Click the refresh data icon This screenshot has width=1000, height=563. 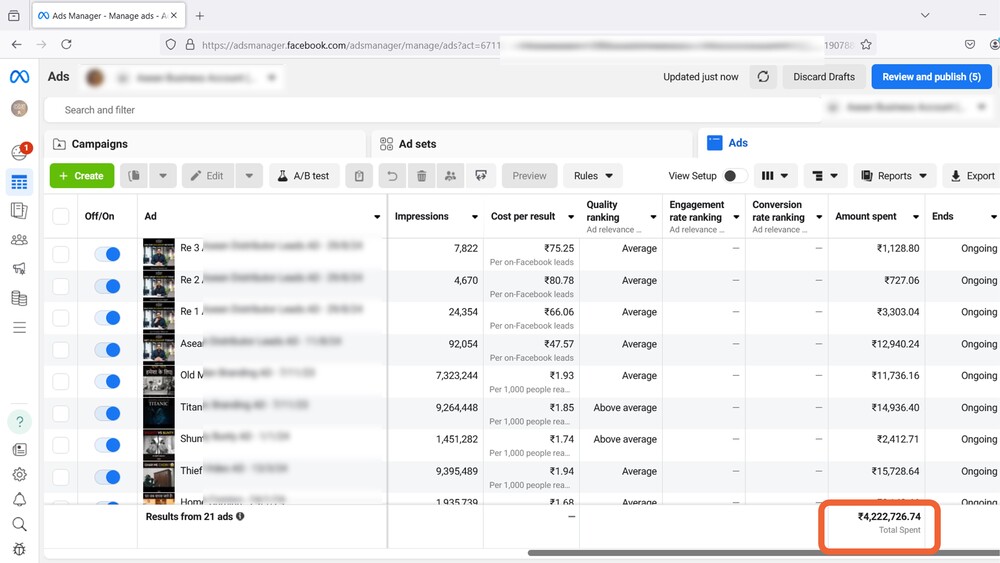click(x=763, y=77)
